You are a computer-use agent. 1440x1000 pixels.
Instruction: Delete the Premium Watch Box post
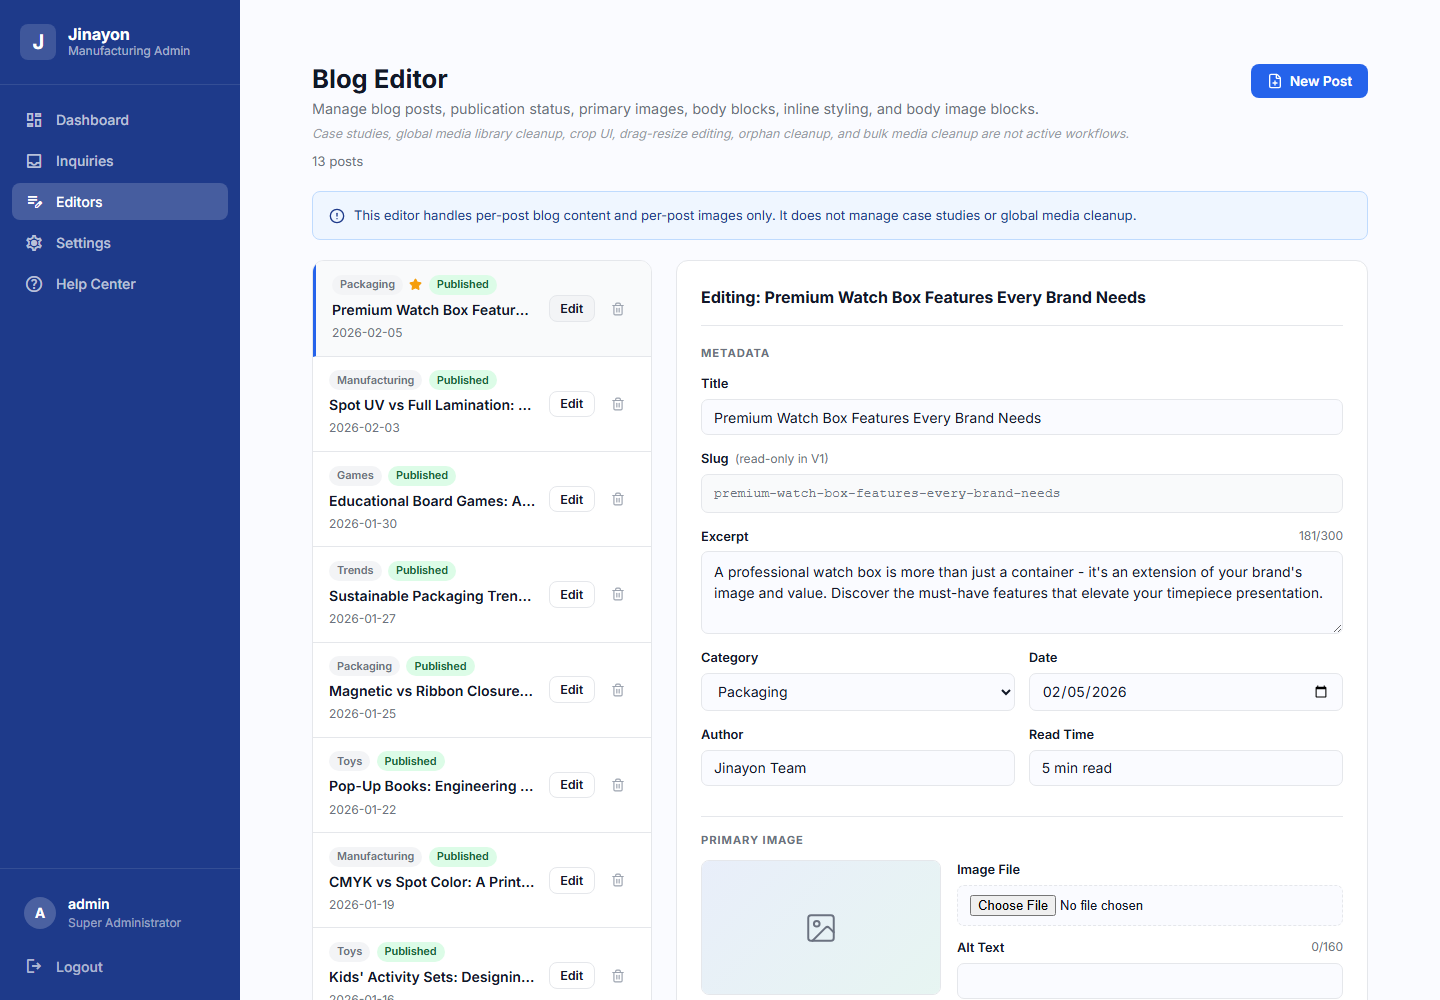[618, 309]
